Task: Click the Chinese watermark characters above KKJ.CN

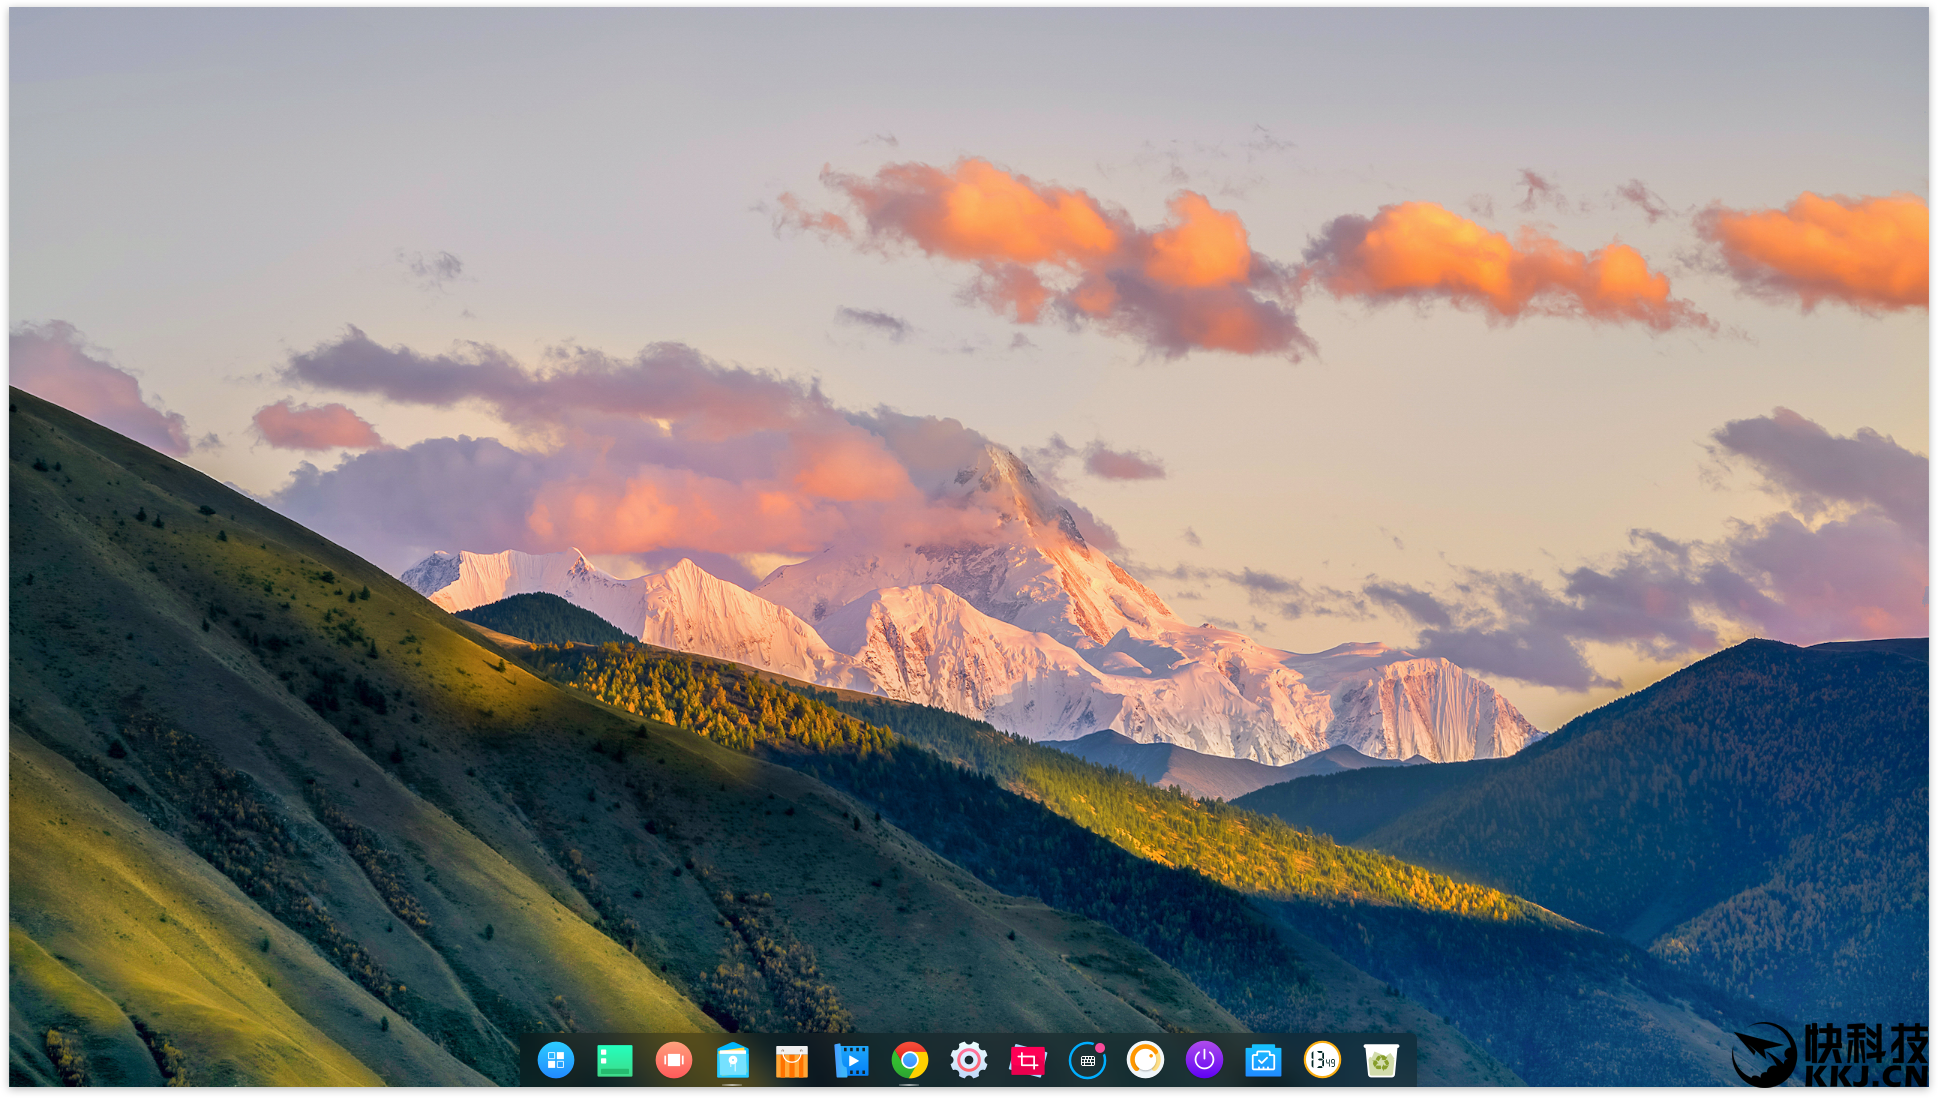Action: coord(1866,1043)
